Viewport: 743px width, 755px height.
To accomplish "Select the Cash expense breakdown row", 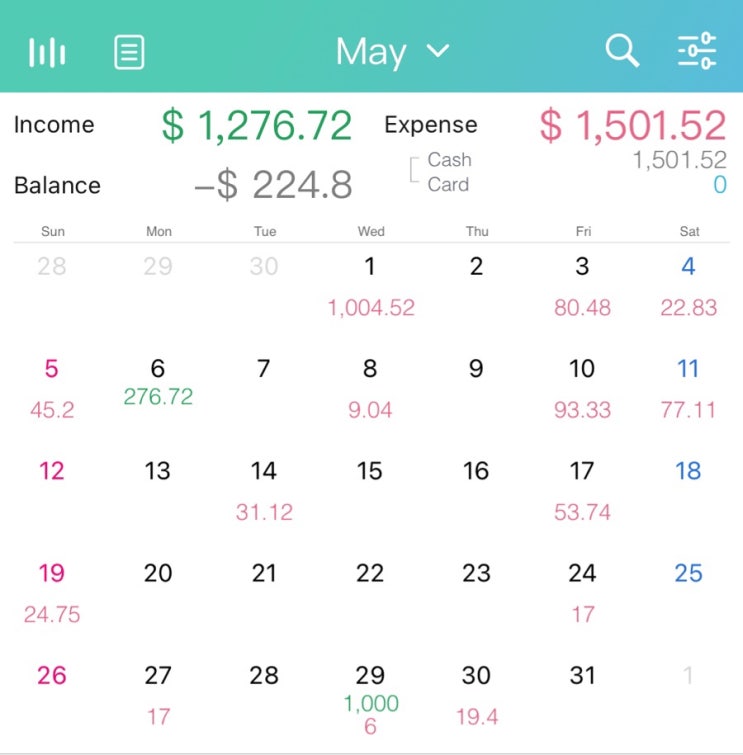I will click(x=568, y=160).
